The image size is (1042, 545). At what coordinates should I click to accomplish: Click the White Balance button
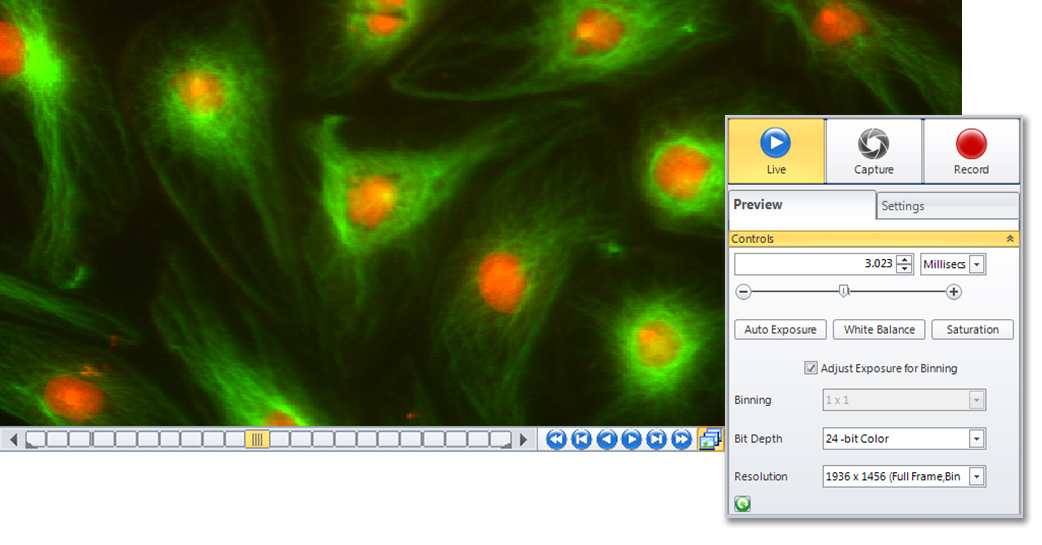(x=879, y=330)
